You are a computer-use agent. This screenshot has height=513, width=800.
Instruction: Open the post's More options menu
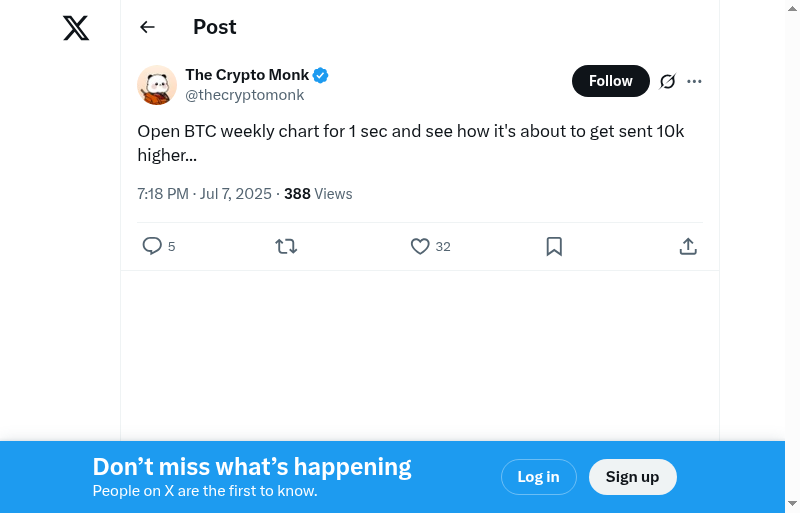coord(695,81)
